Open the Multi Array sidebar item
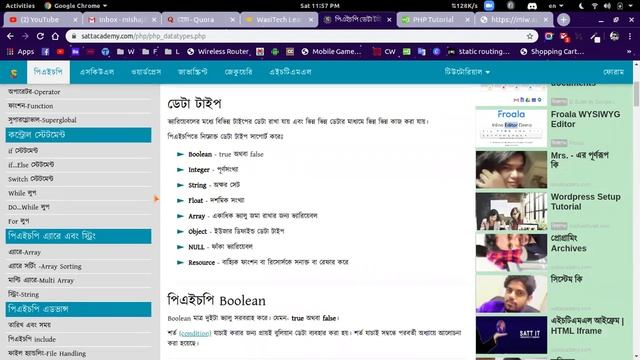Image resolution: width=640 pixels, height=360 pixels. point(41,280)
